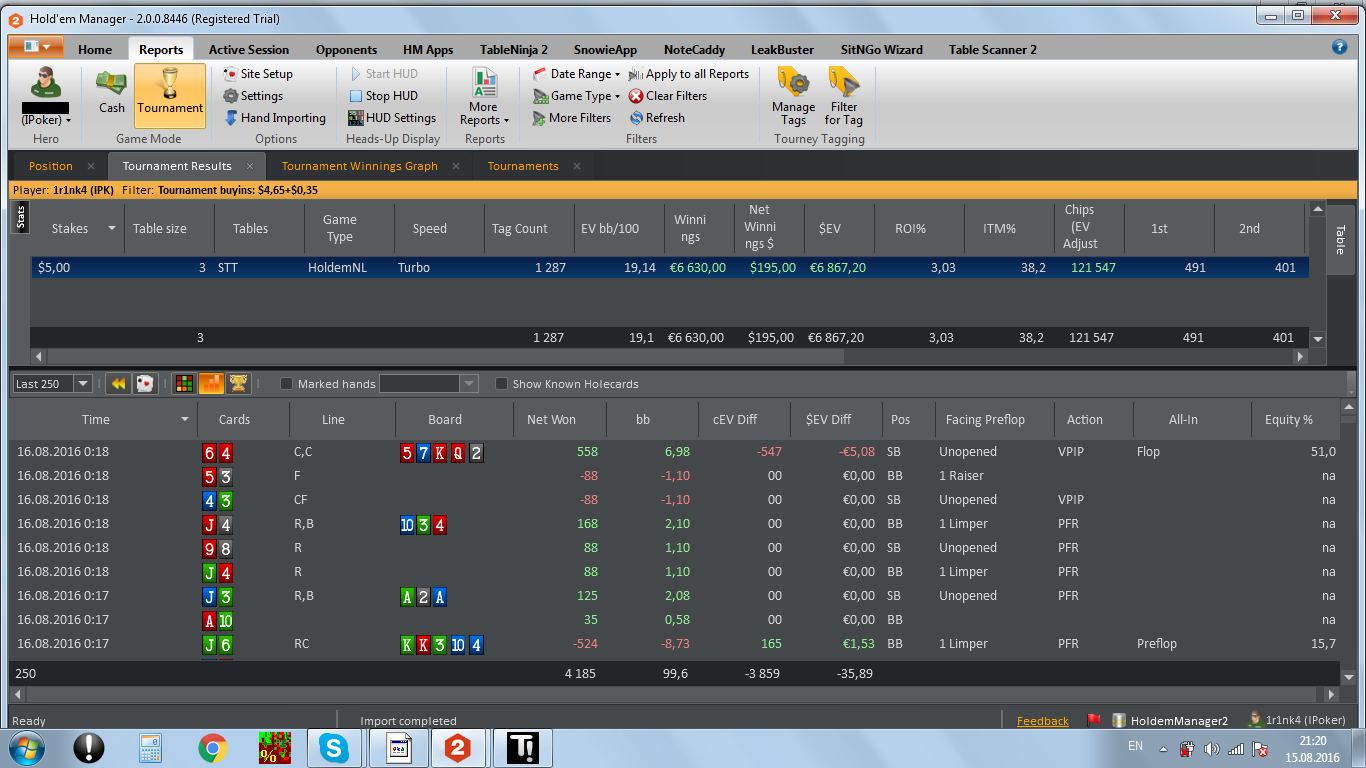Check Show Known Holecards
Screen dimensions: 1366x768
point(502,384)
